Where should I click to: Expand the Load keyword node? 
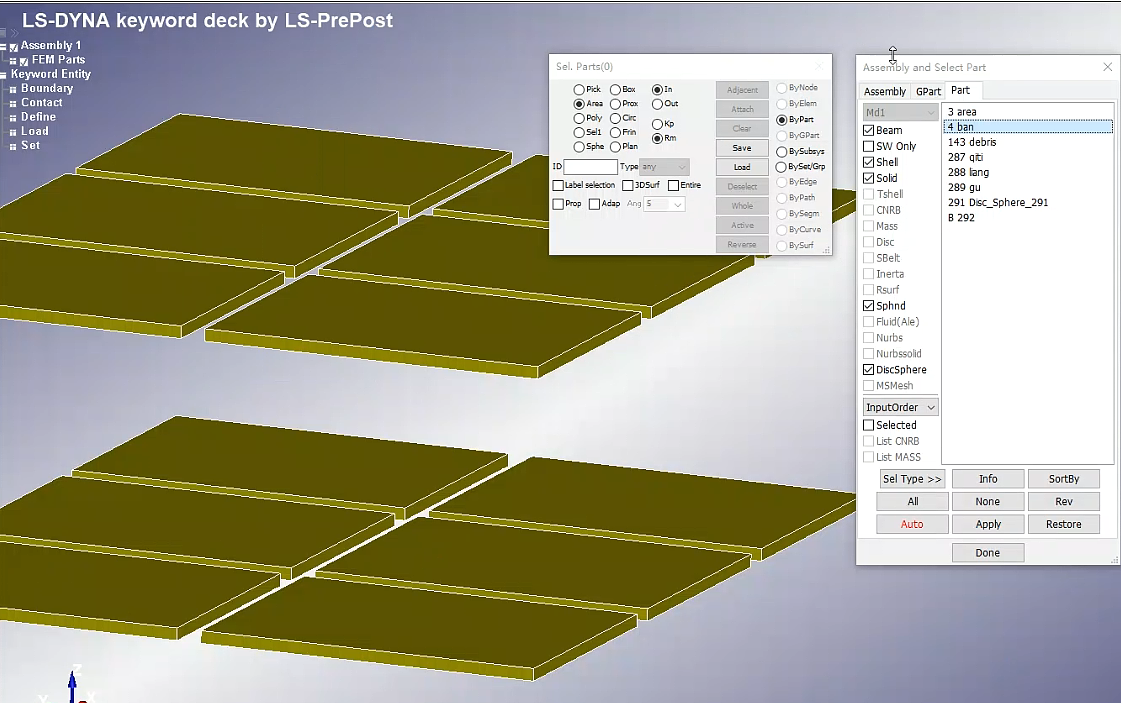tap(13, 132)
